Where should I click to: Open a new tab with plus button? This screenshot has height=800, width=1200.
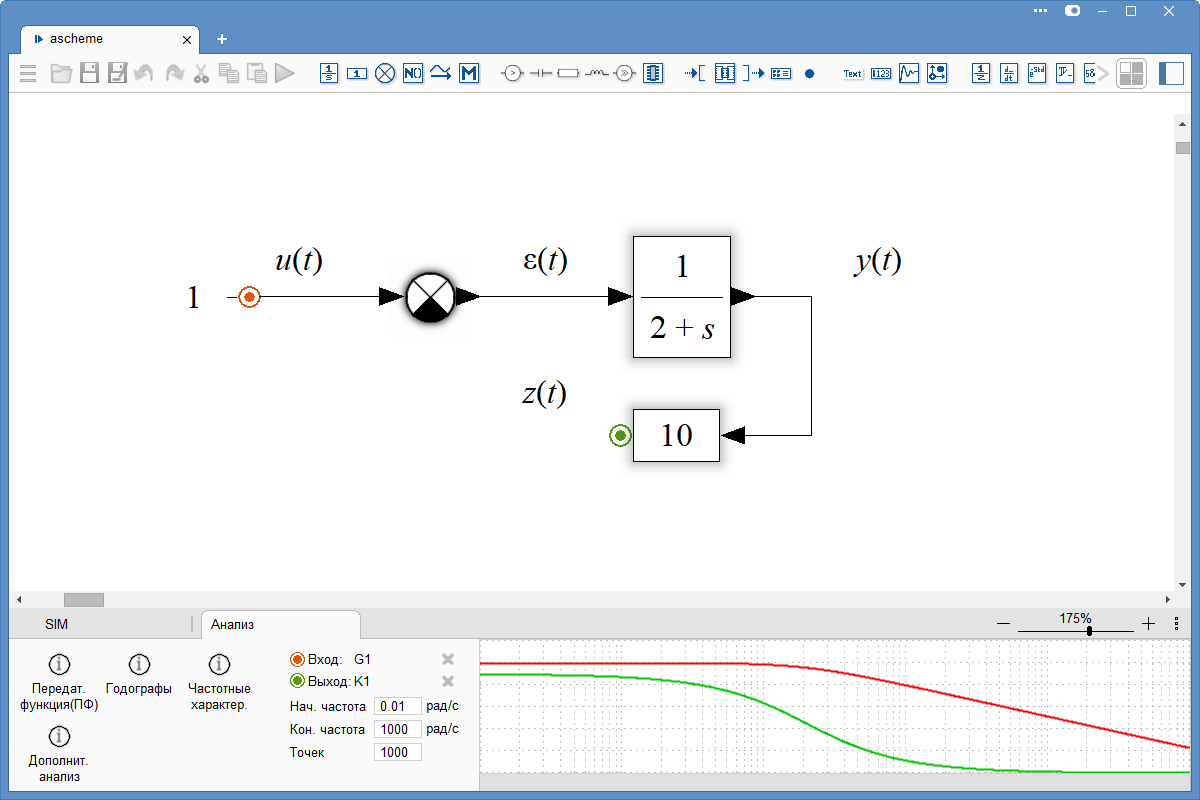click(222, 39)
